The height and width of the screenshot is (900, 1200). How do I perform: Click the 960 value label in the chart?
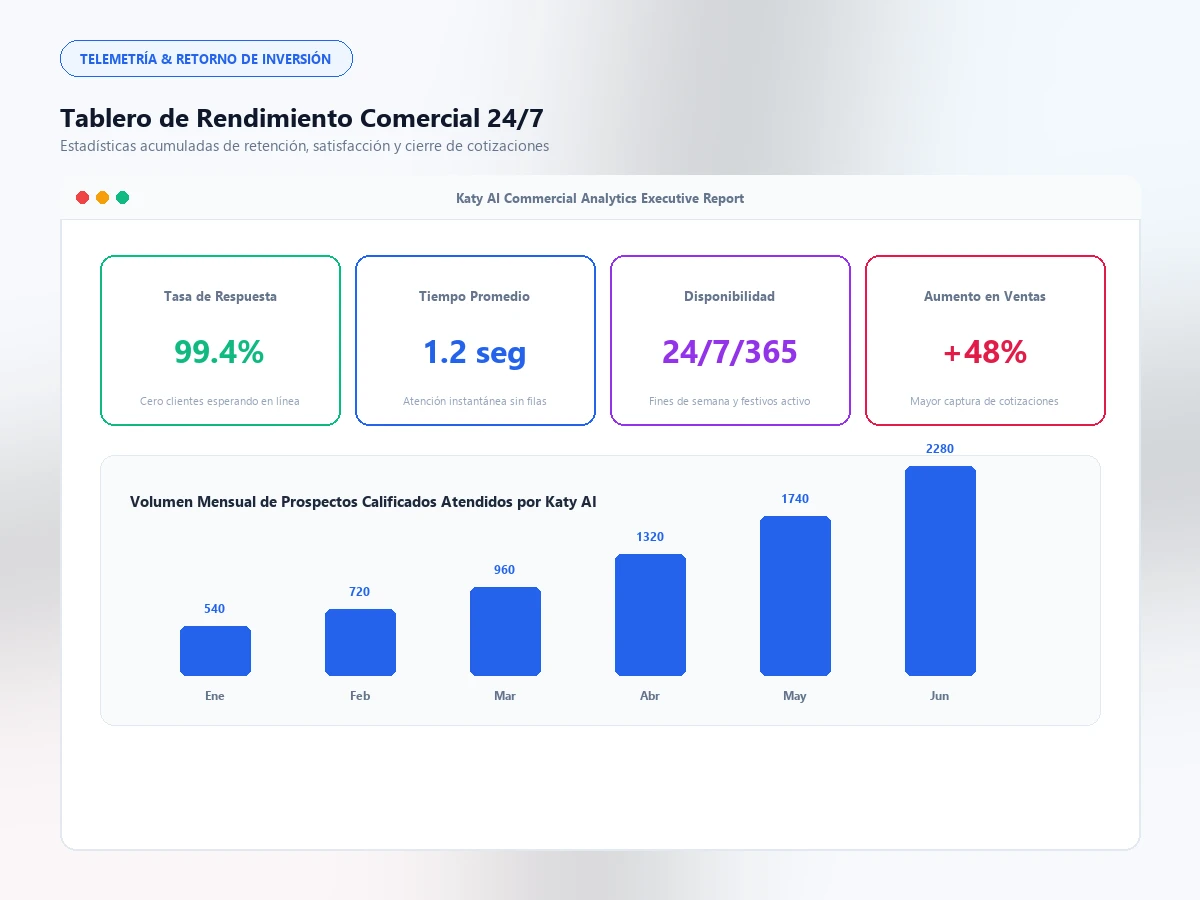(505, 570)
